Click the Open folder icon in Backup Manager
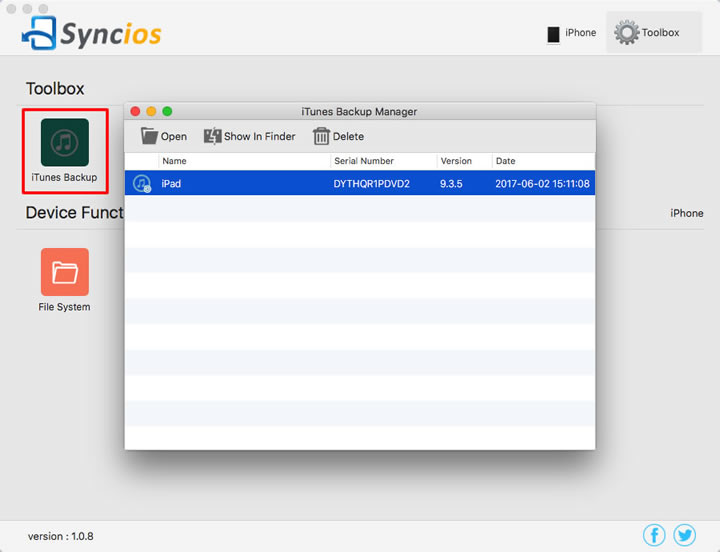 tap(149, 136)
